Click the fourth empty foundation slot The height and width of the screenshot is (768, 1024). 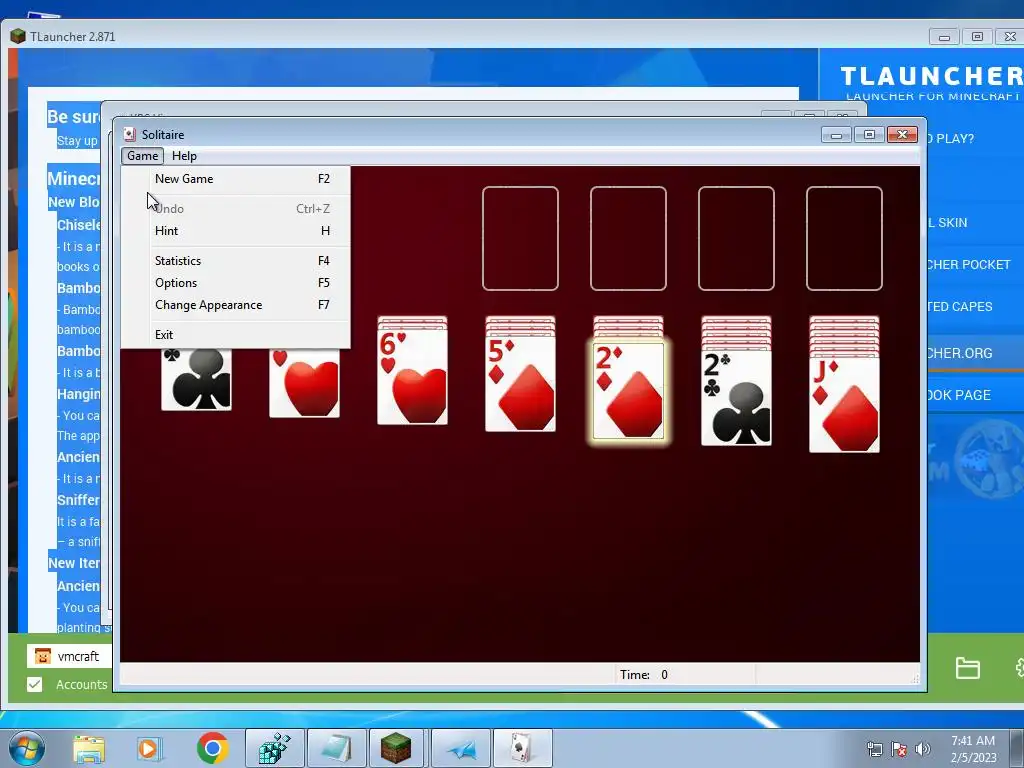coord(844,238)
